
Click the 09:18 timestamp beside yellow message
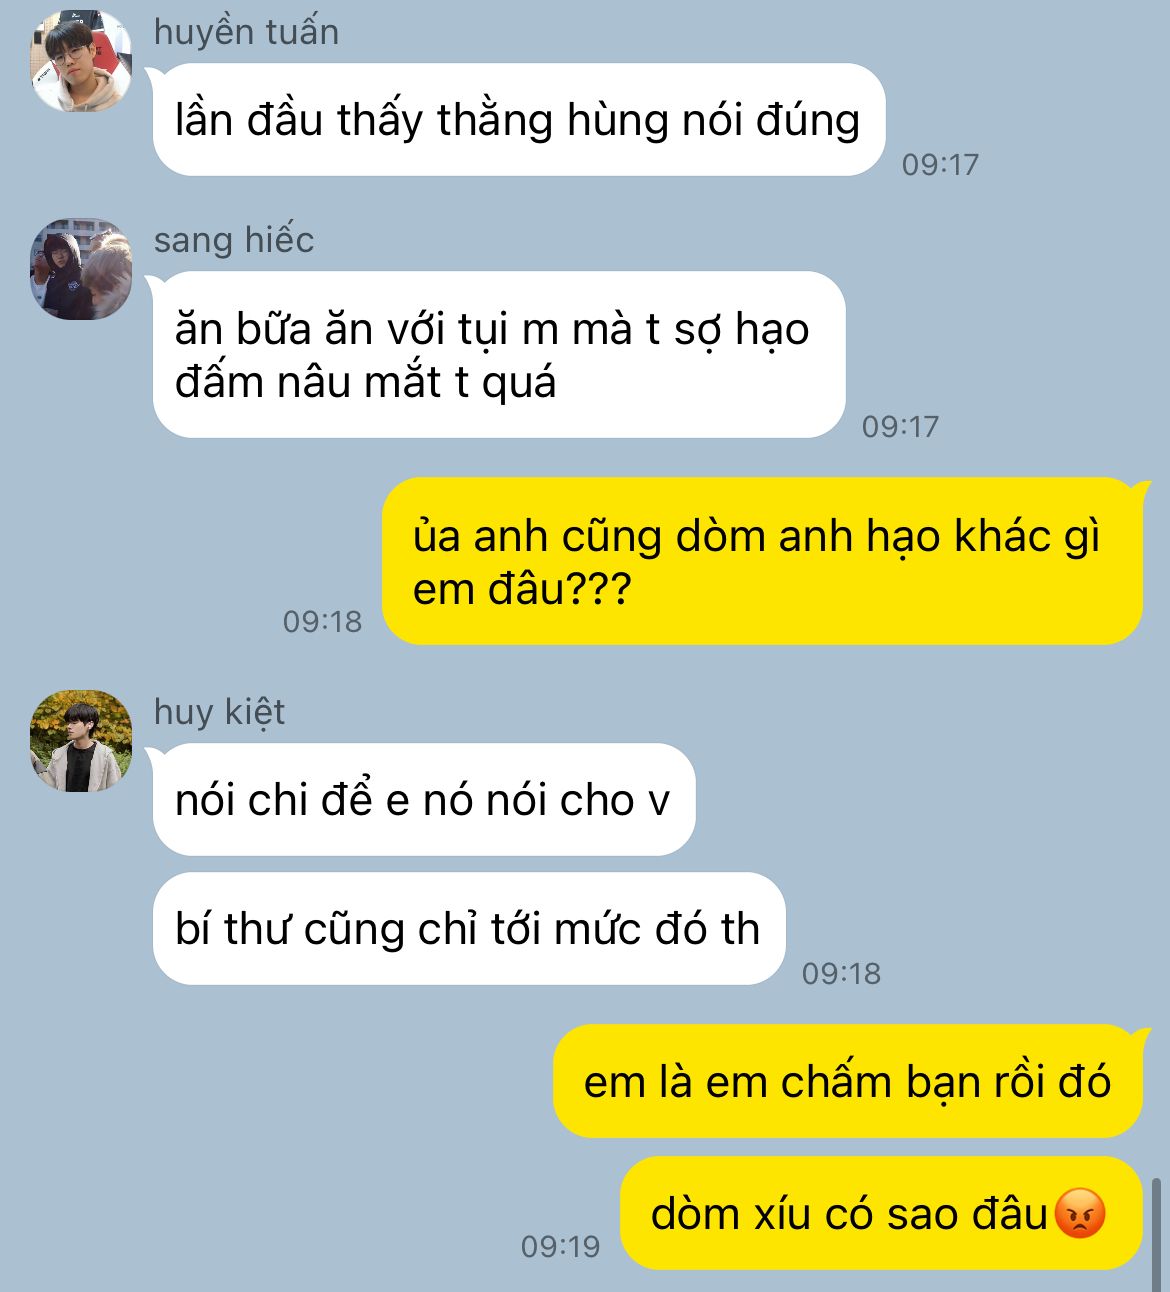tap(322, 622)
